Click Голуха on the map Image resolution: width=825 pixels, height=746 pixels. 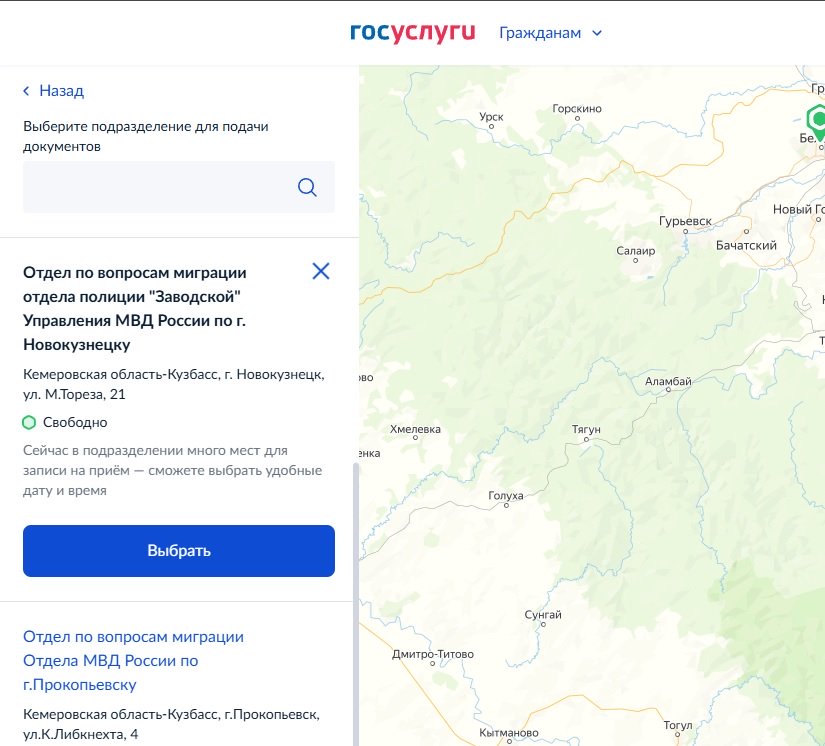pos(506,496)
